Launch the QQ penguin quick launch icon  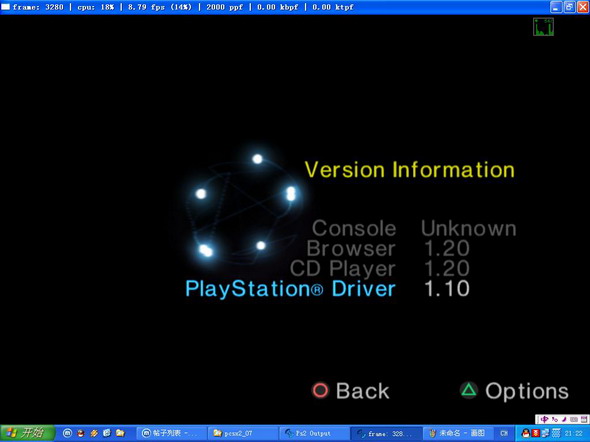pyautogui.click(x=80, y=433)
